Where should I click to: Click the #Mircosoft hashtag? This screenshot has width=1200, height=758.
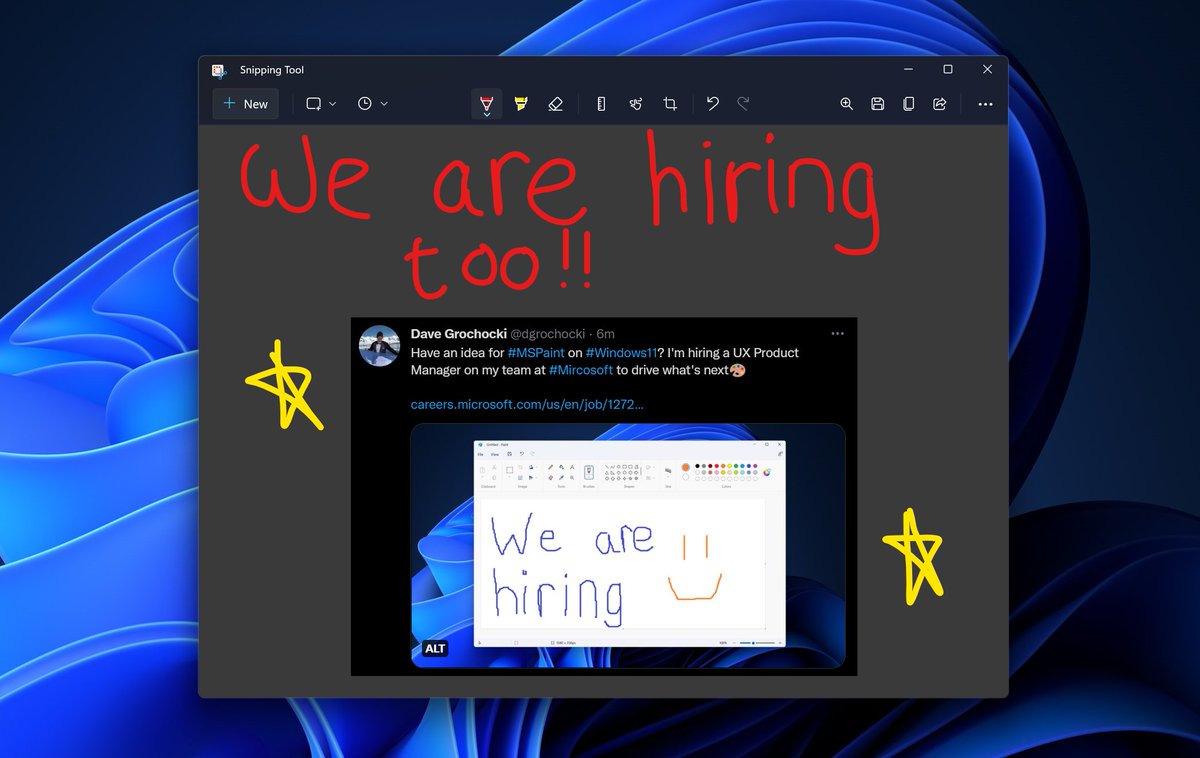[x=581, y=370]
